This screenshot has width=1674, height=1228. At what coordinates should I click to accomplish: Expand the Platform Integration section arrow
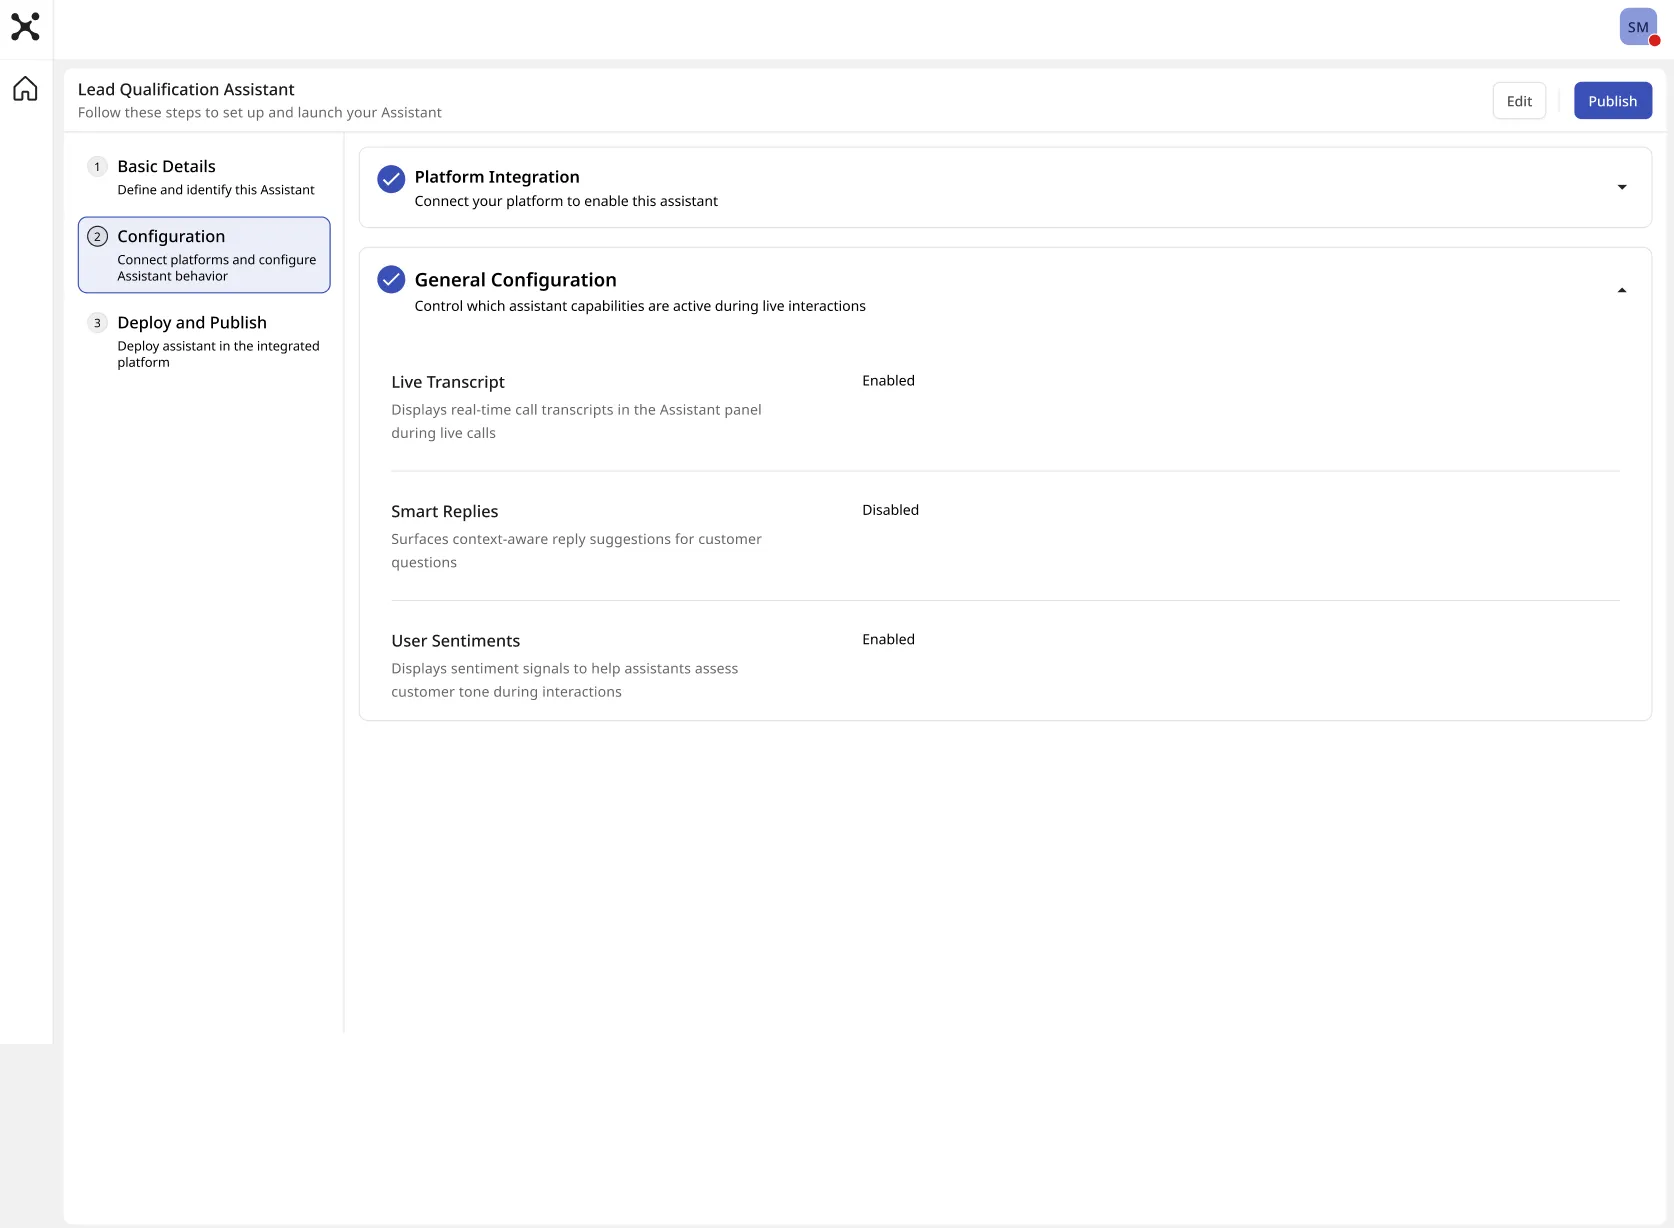(x=1622, y=187)
